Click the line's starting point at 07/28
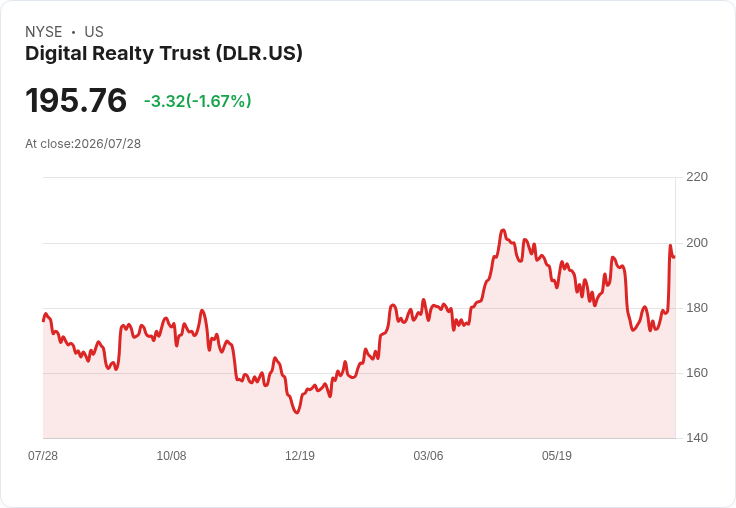736x508 pixels. [44, 321]
